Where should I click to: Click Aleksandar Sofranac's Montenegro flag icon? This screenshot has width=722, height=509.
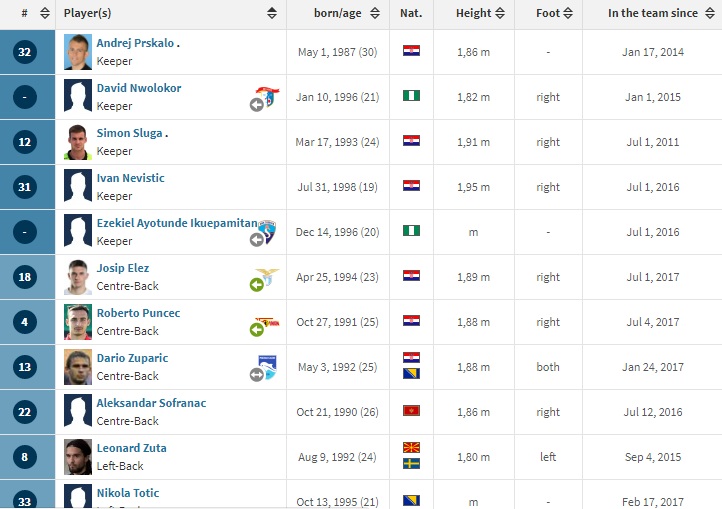point(411,410)
